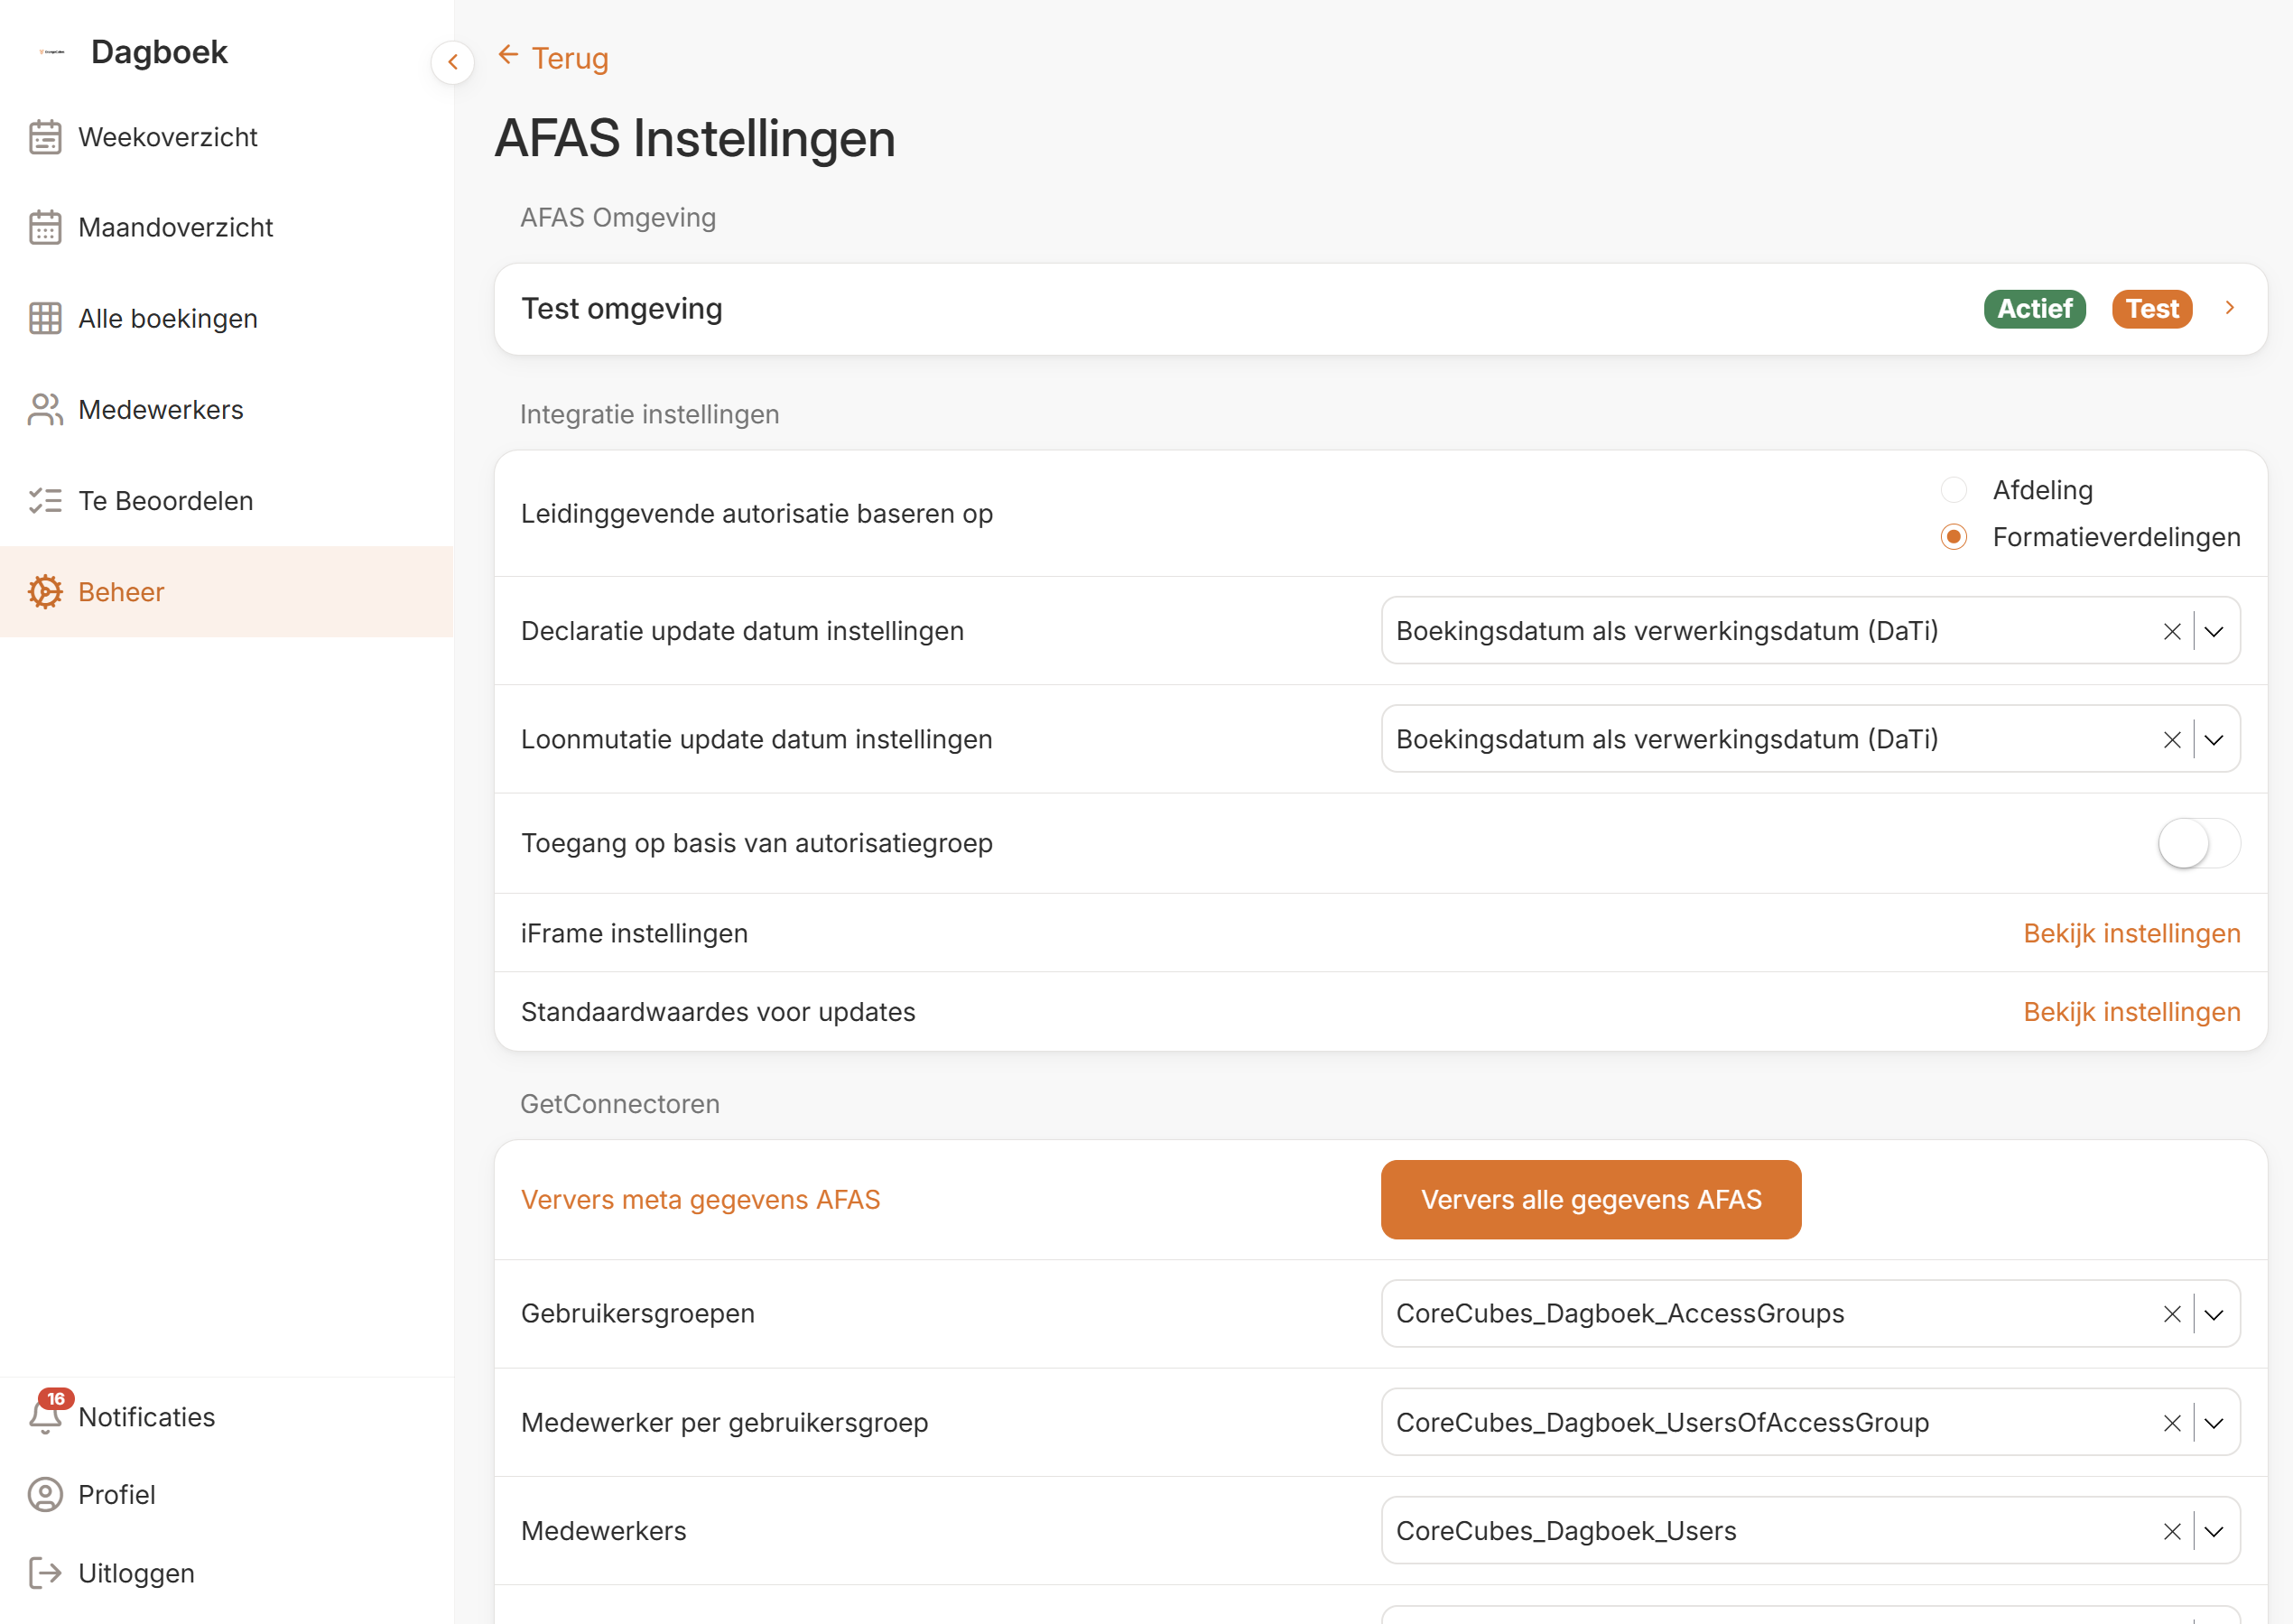Open Maandoverzicht in the sidebar

(x=226, y=228)
